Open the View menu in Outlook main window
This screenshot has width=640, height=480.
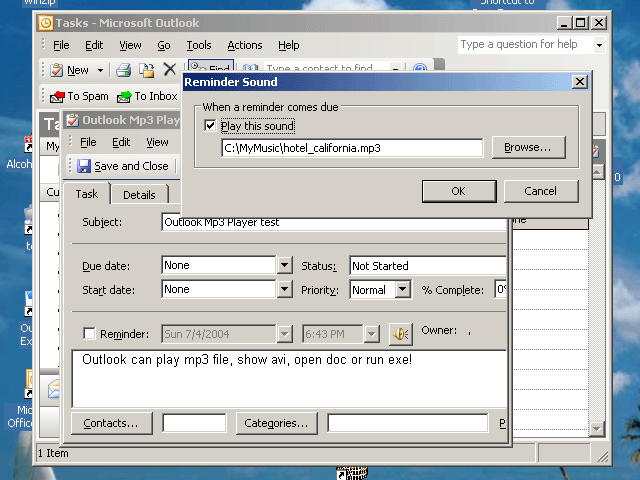coord(130,45)
